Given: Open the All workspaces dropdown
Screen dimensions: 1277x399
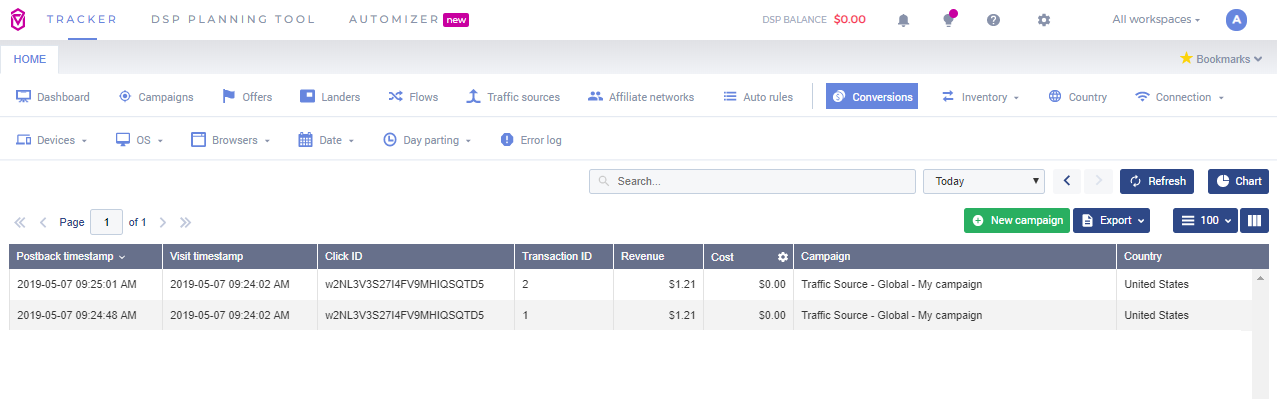Looking at the screenshot, I should [x=1156, y=20].
